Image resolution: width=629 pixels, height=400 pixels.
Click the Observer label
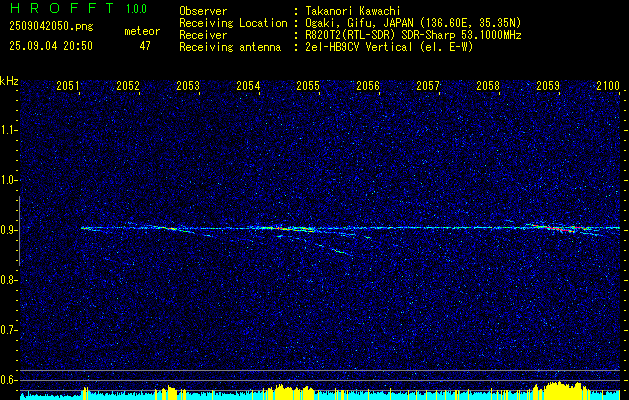coord(203,11)
